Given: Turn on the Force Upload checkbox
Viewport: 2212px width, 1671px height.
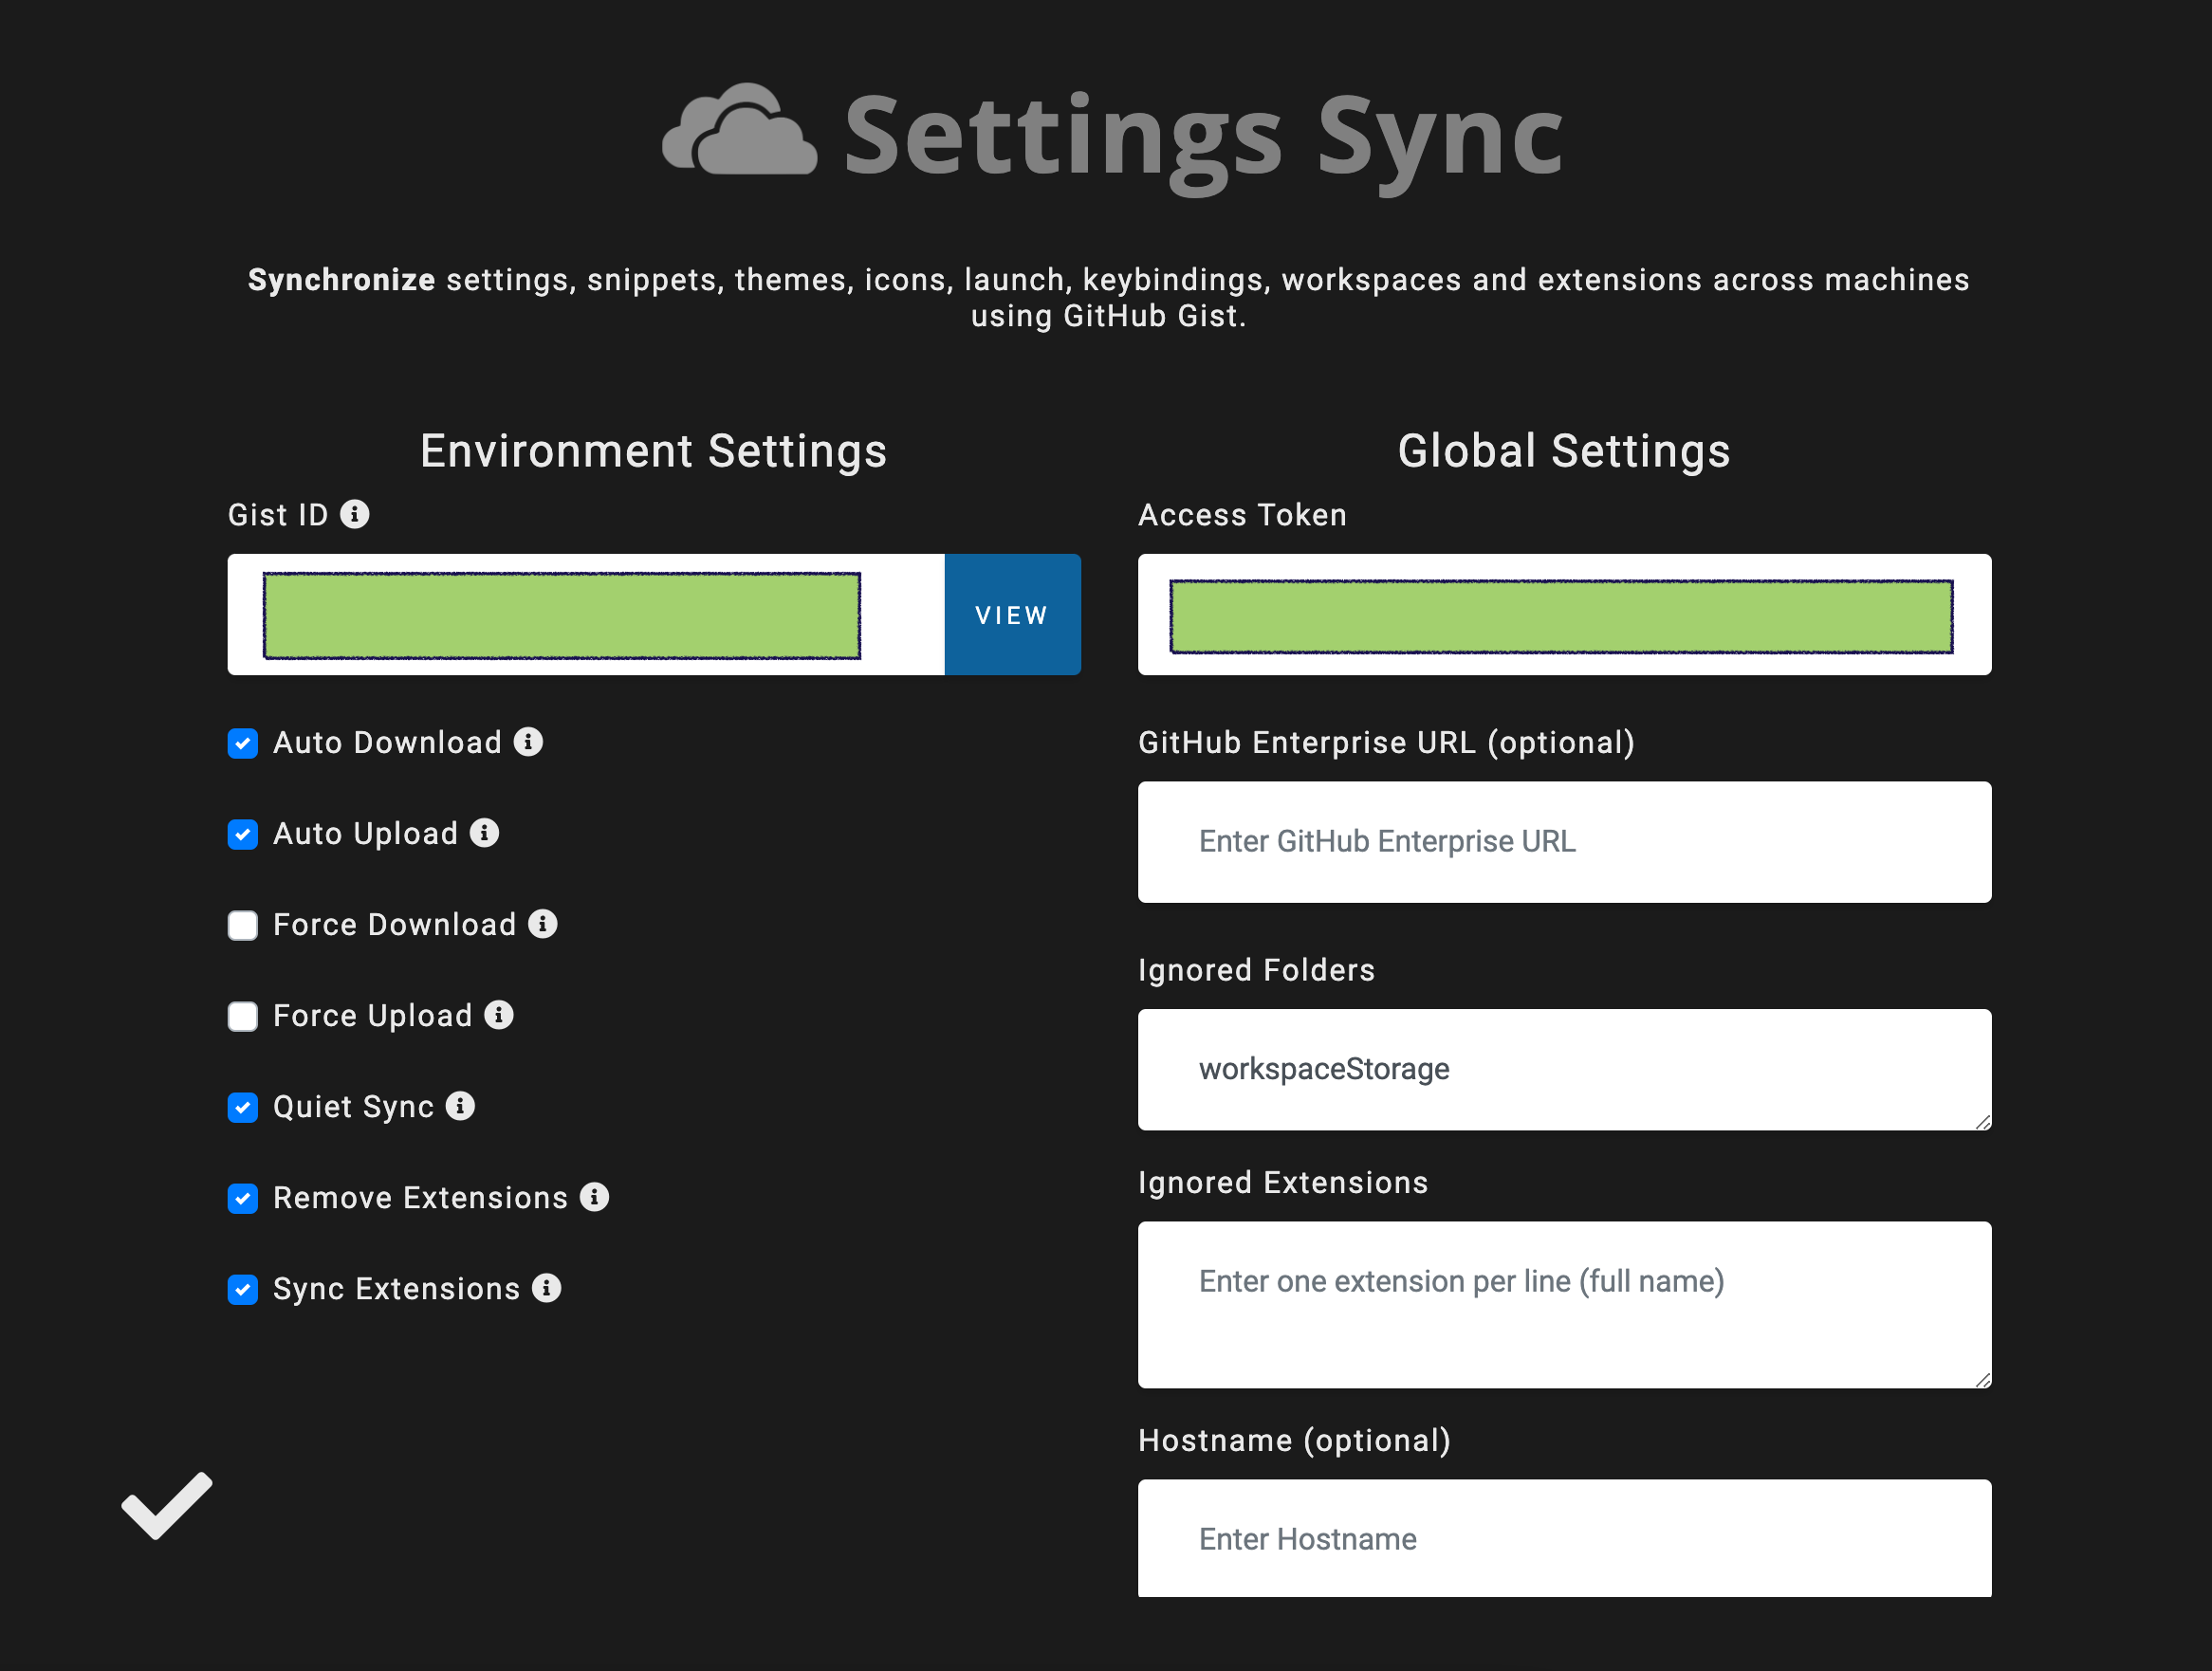Looking at the screenshot, I should [243, 1017].
